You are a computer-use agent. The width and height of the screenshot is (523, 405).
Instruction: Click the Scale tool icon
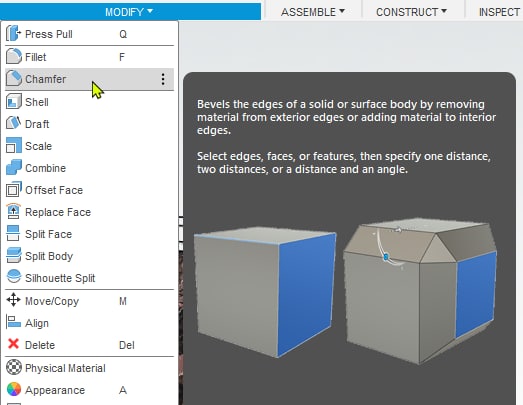pos(14,145)
